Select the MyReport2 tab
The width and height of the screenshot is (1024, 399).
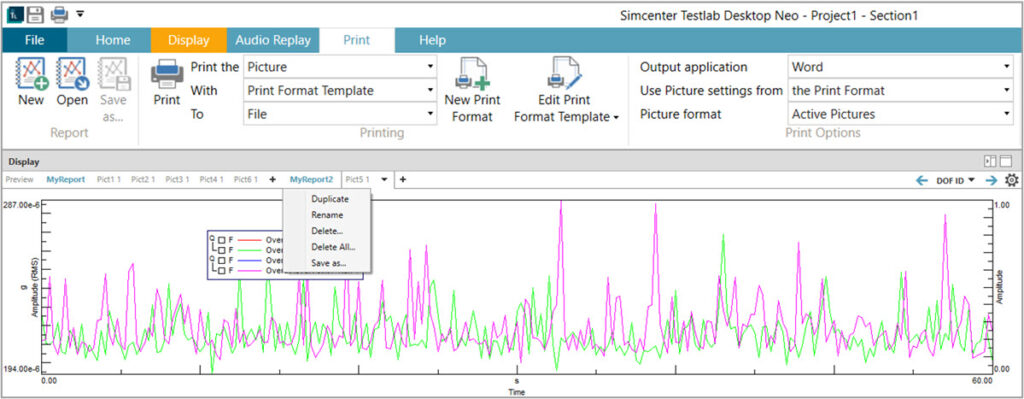pos(312,180)
